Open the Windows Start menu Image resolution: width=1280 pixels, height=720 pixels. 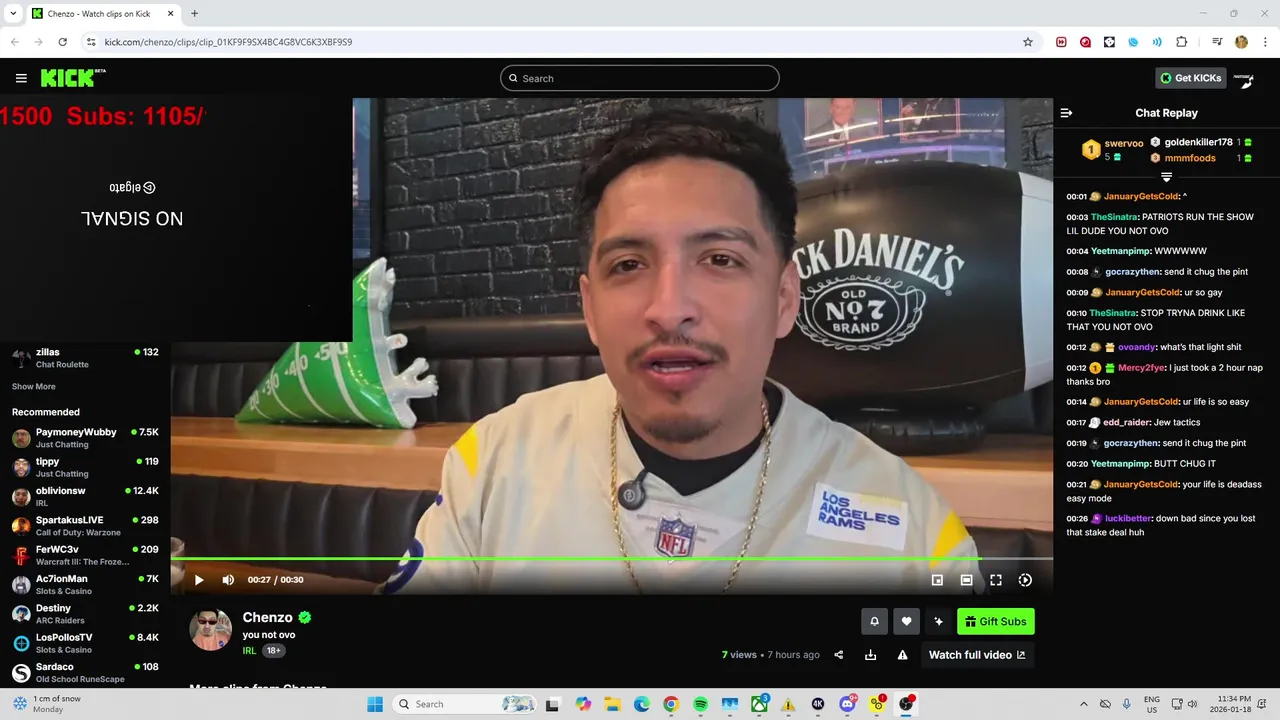tap(375, 704)
